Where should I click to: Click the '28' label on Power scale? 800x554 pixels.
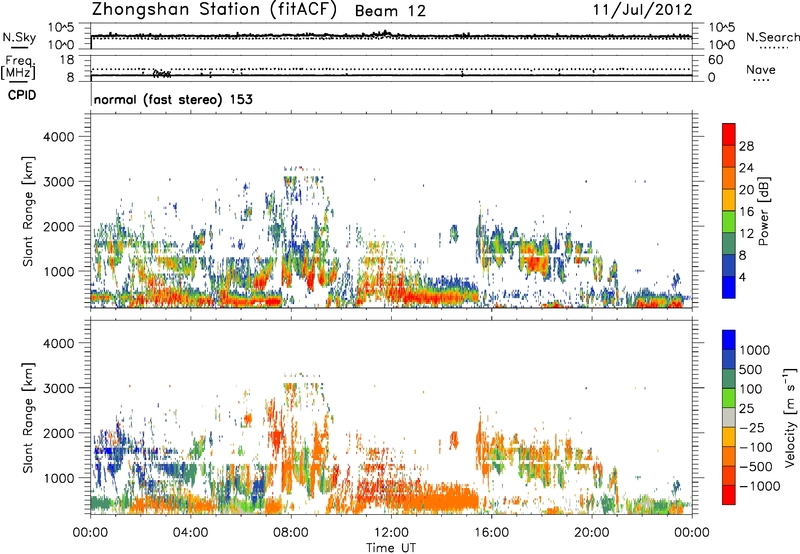746,146
